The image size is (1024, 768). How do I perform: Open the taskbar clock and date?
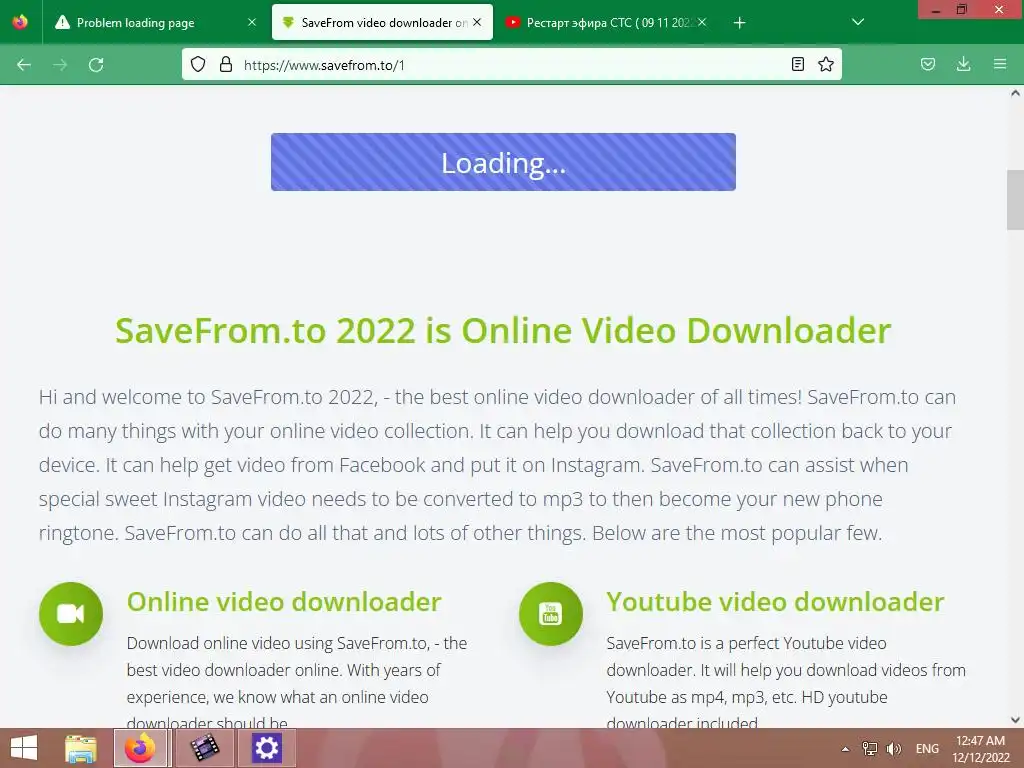coord(980,749)
